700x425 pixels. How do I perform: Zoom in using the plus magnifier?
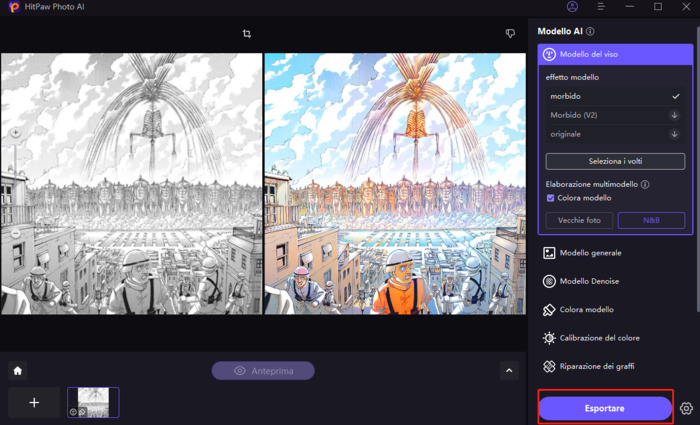(x=16, y=133)
